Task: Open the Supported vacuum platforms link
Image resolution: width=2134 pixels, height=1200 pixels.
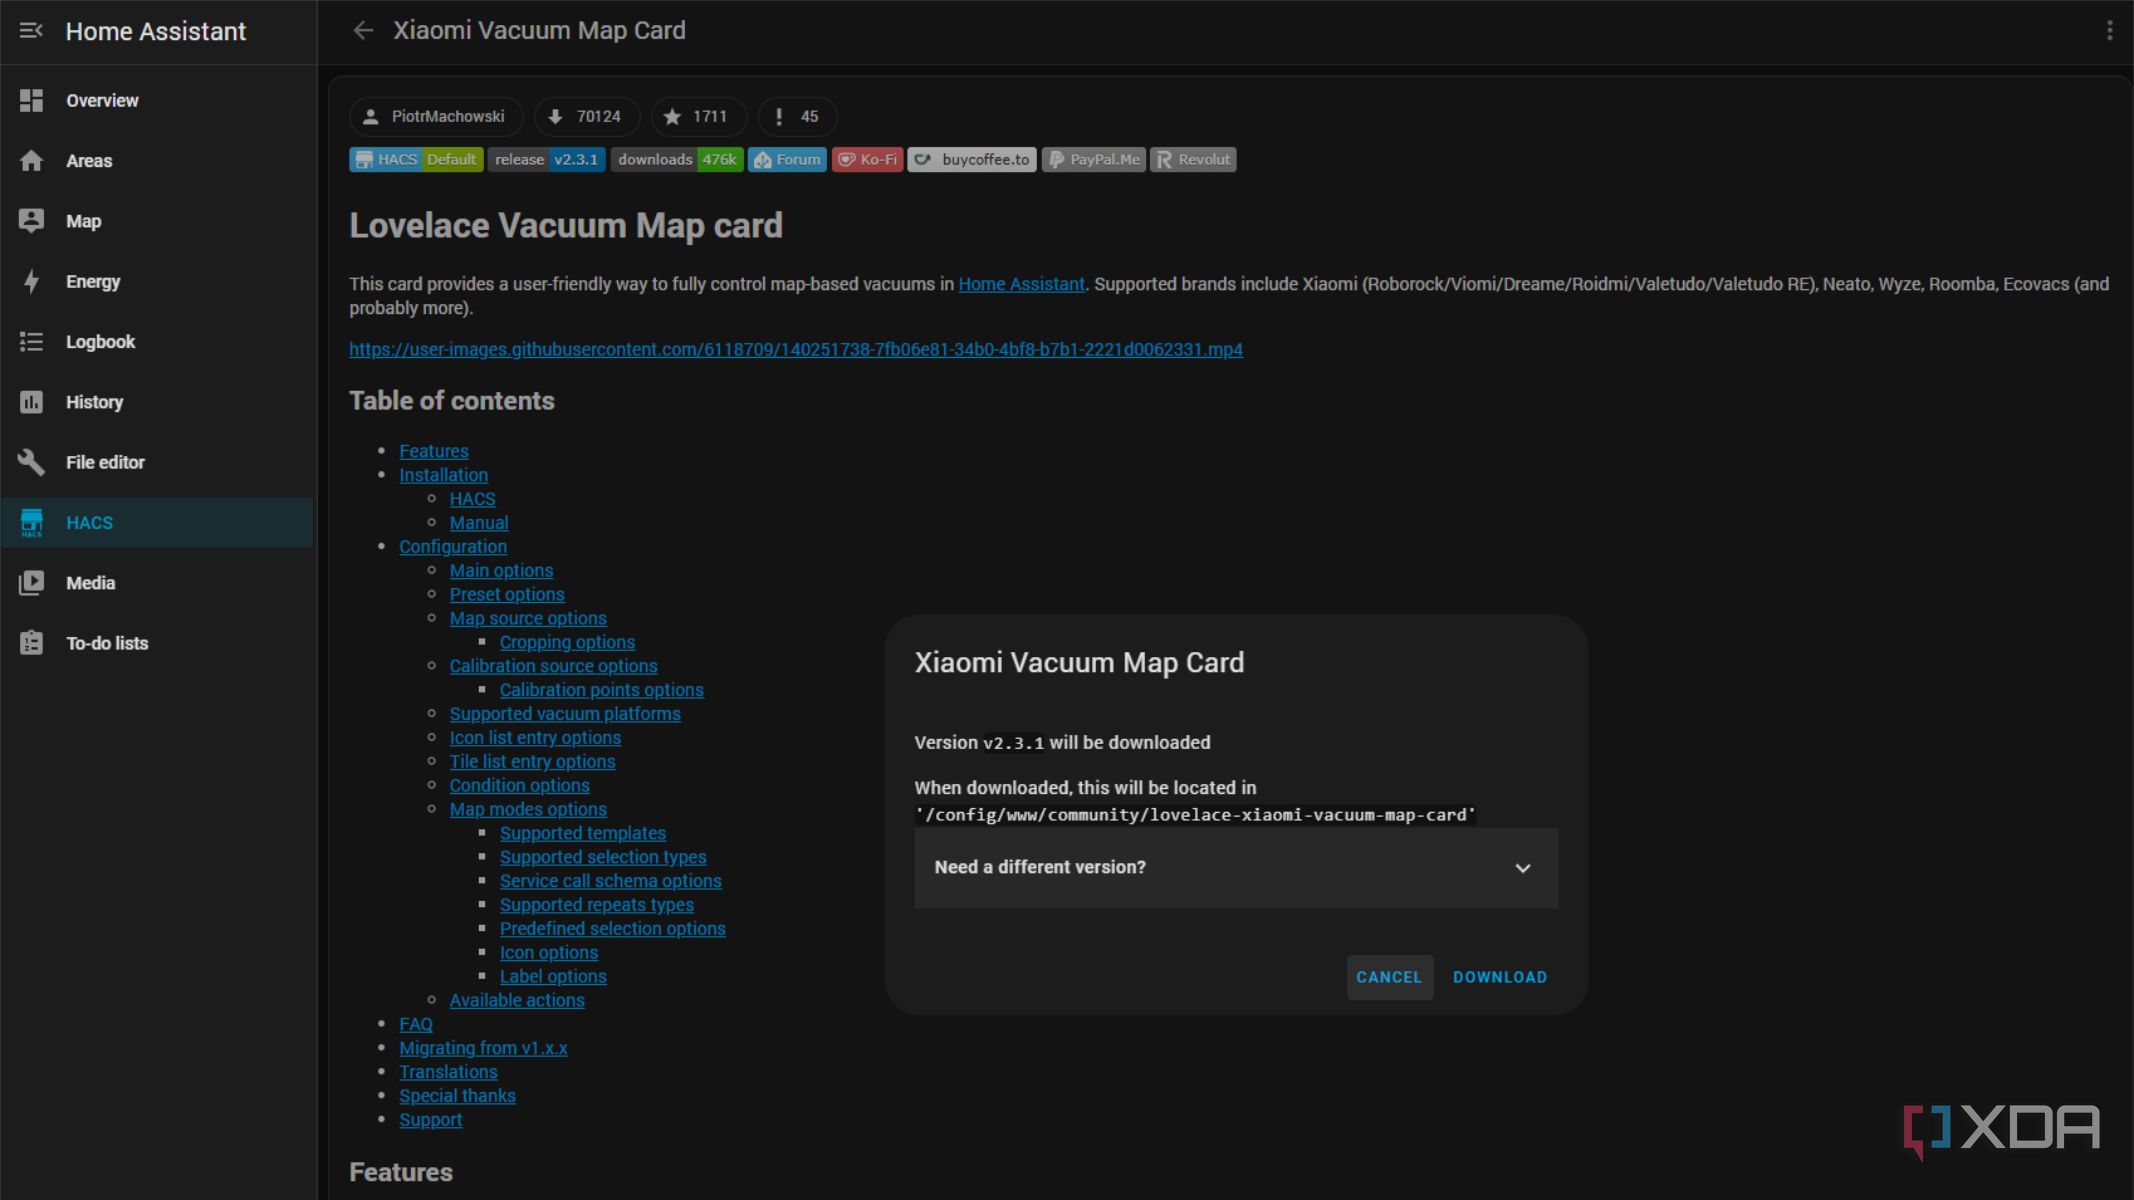Action: point(565,714)
